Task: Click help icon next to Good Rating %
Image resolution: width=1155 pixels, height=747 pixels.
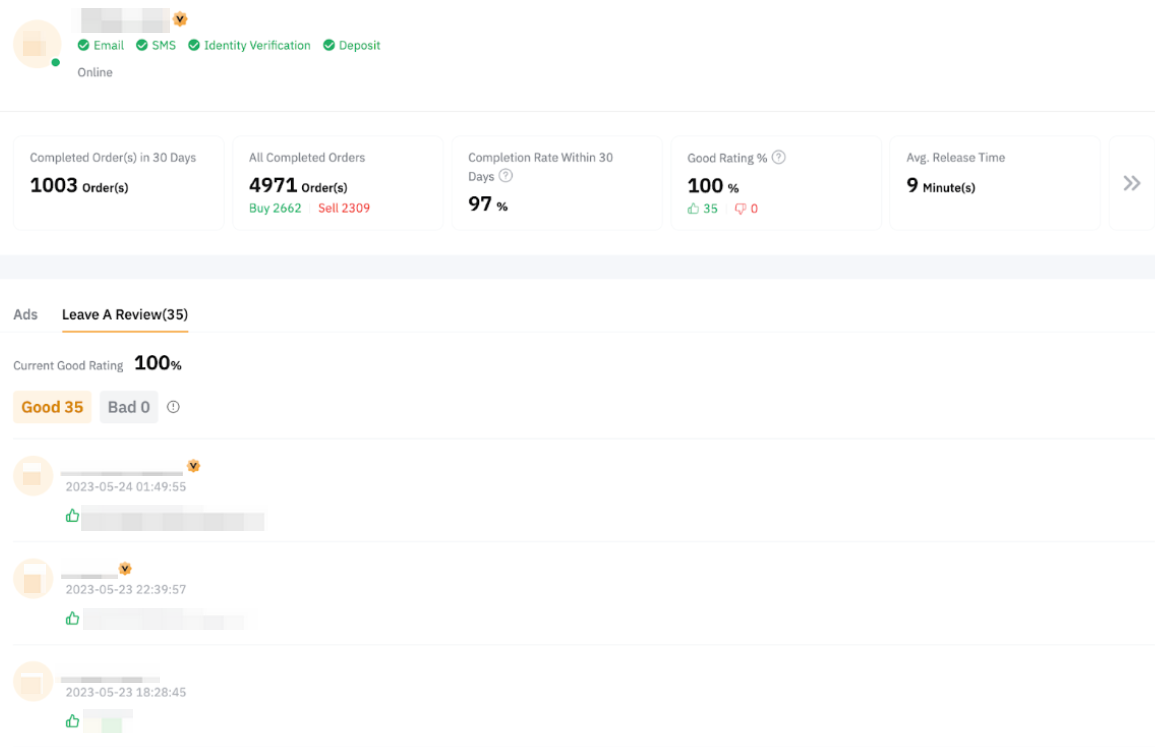Action: coord(779,157)
